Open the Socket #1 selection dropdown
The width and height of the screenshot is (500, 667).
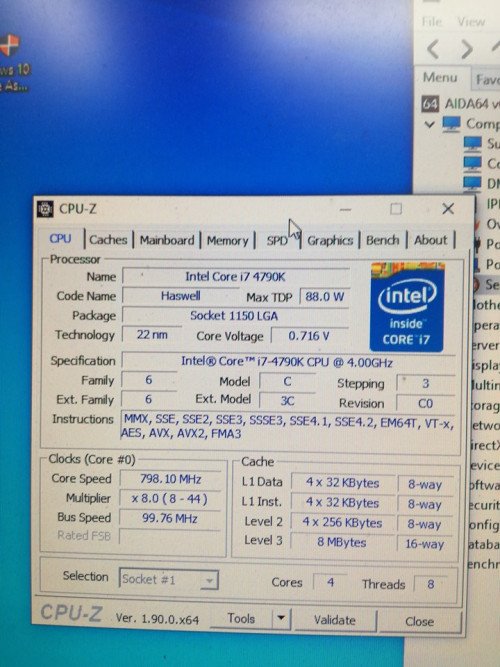[x=169, y=579]
